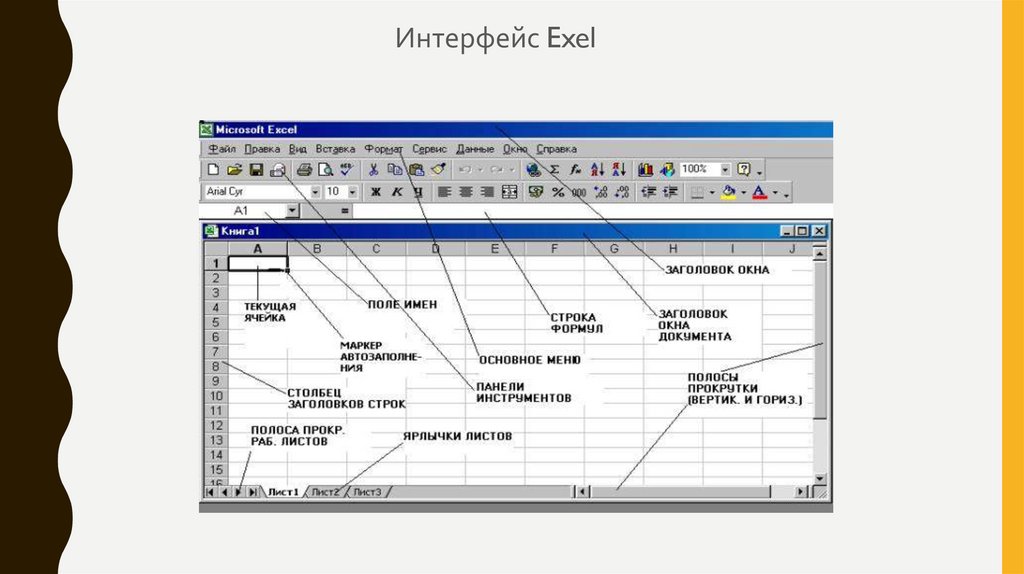Click the Print printer icon
1024x574 pixels.
click(304, 170)
